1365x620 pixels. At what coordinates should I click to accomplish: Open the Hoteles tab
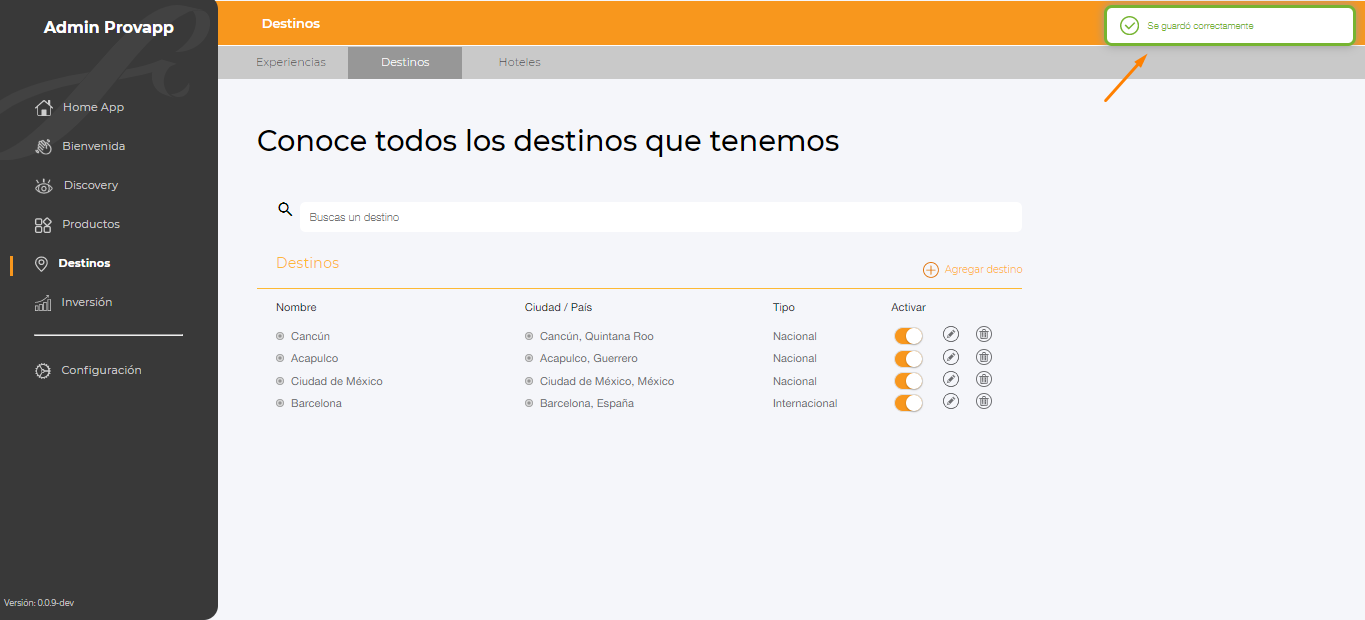click(x=520, y=62)
